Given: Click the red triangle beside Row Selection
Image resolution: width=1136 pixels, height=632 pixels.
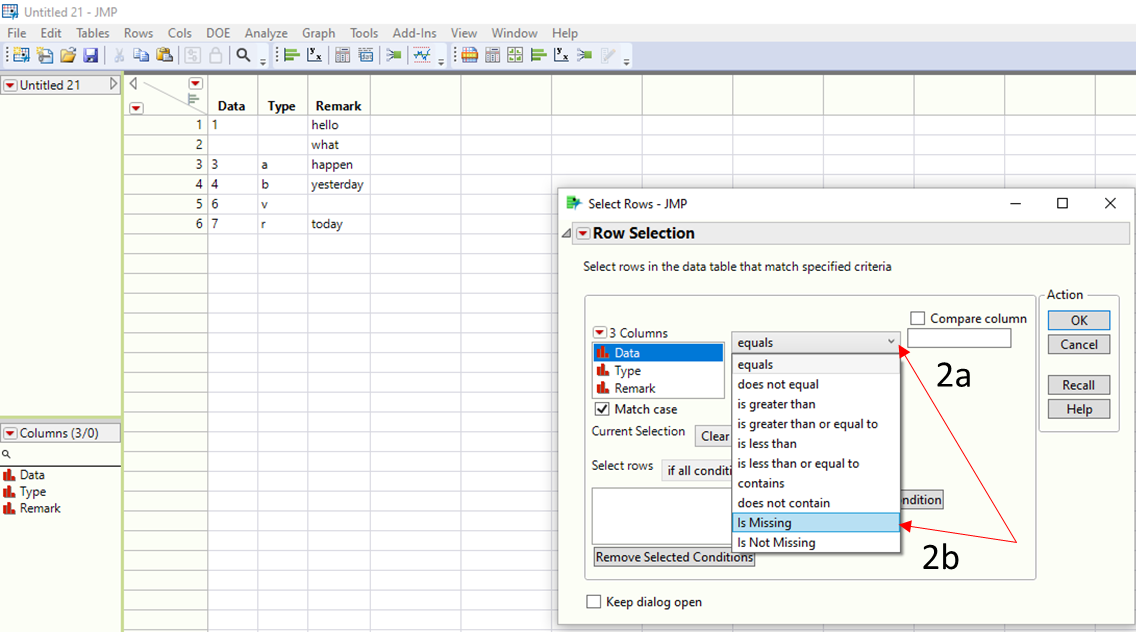Looking at the screenshot, I should coord(582,234).
